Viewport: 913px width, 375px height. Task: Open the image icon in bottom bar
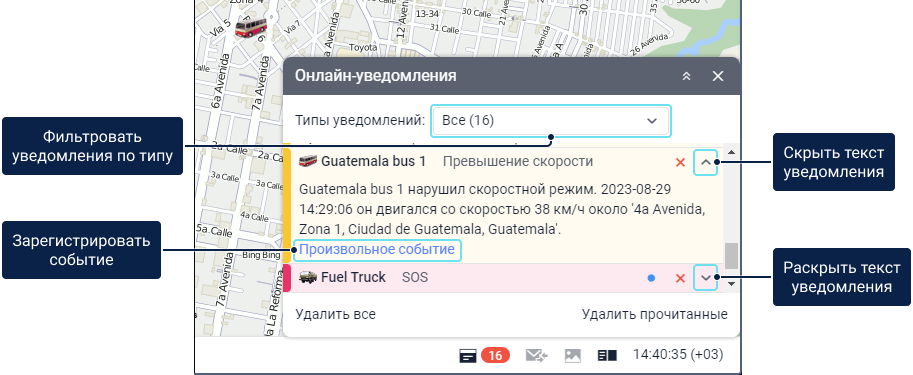[x=573, y=355]
